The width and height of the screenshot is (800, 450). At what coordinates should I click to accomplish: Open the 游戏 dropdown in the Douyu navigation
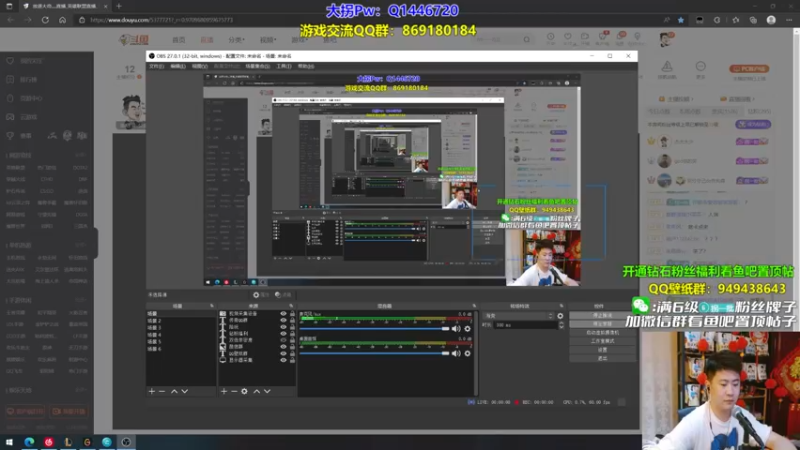pyautogui.click(x=299, y=40)
